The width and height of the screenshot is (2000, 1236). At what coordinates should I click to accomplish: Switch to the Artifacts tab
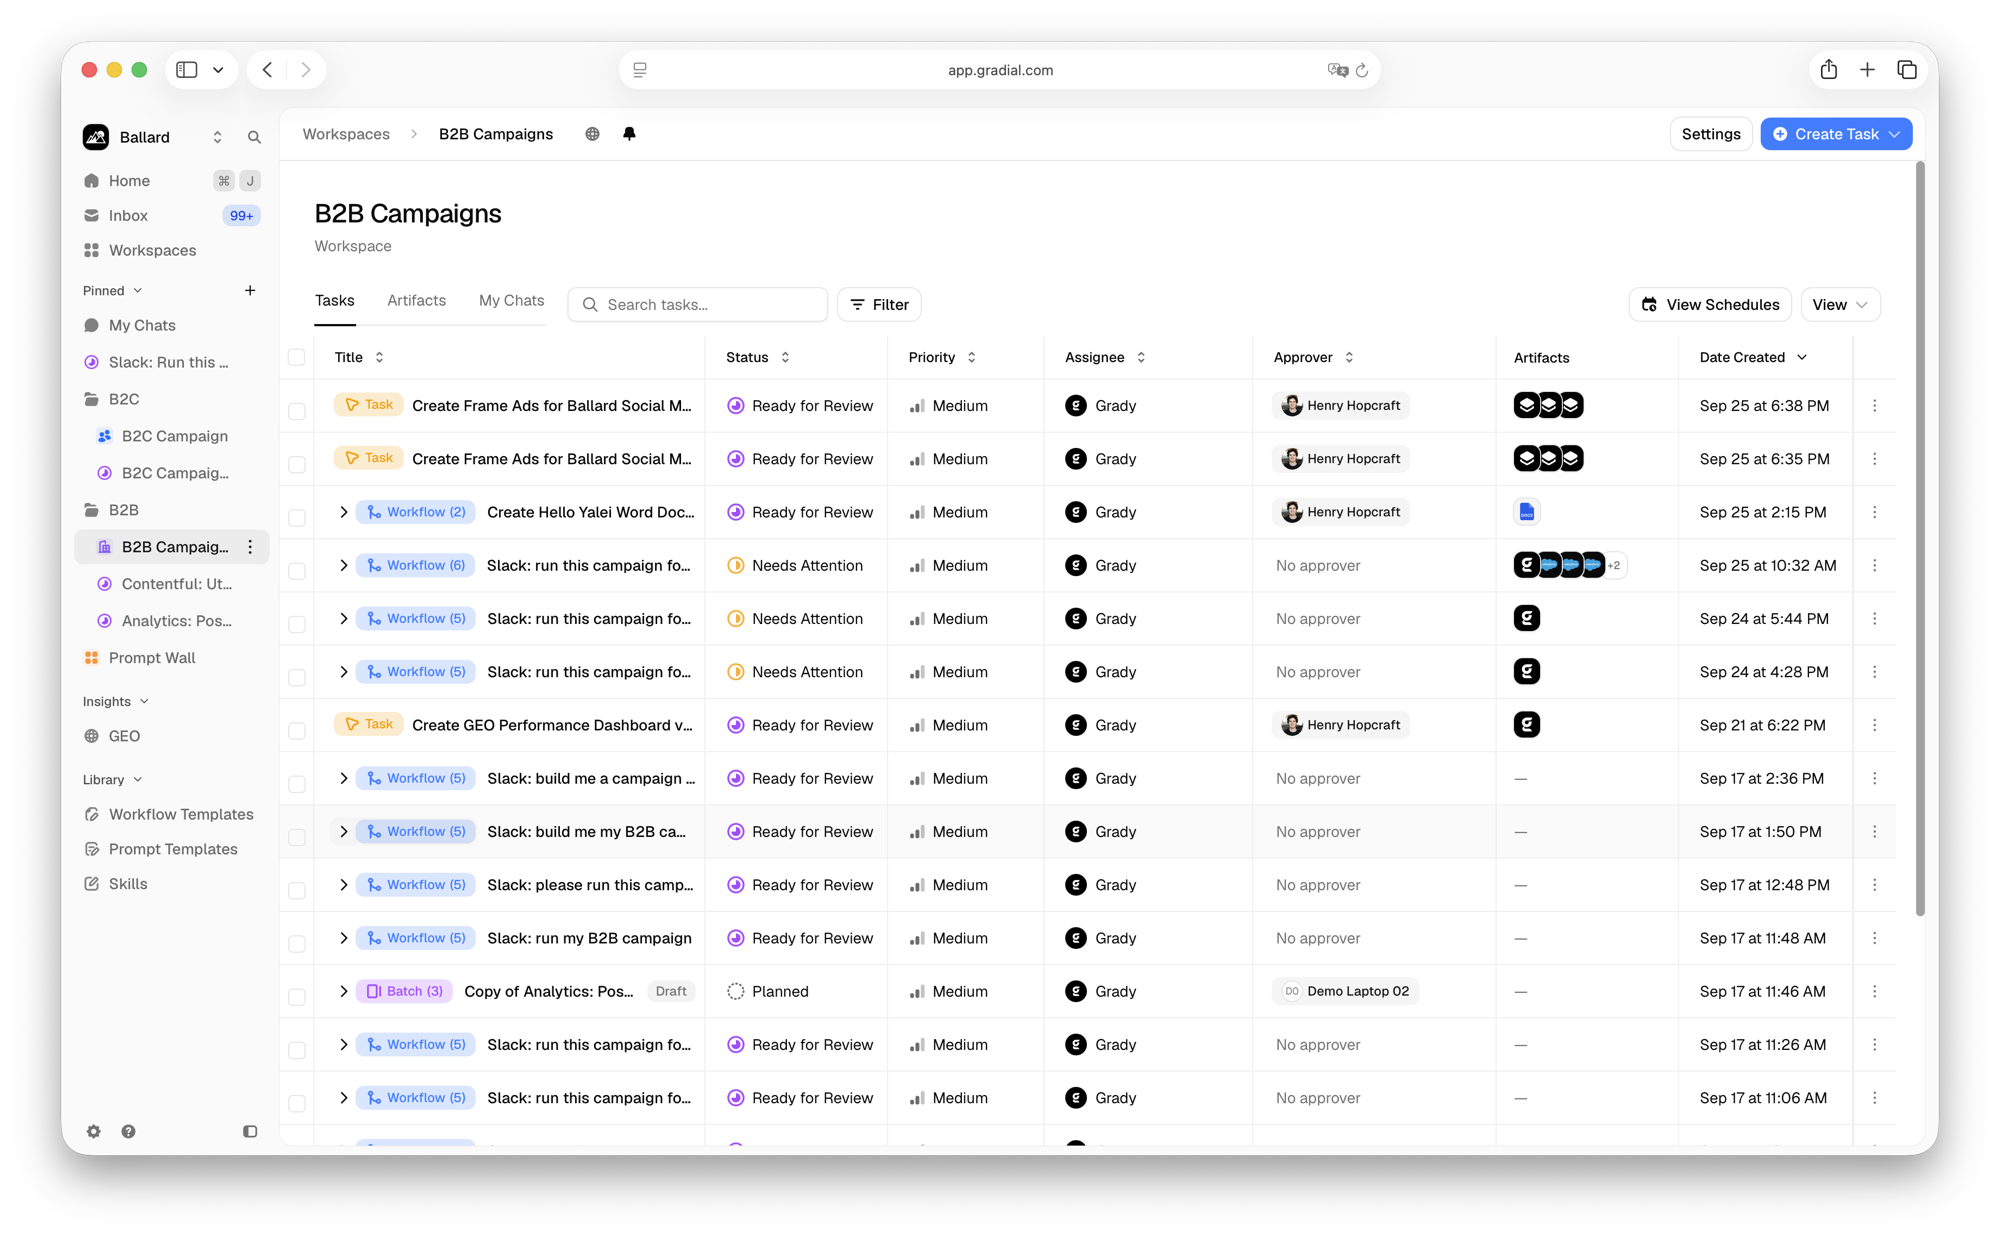pyautogui.click(x=416, y=300)
